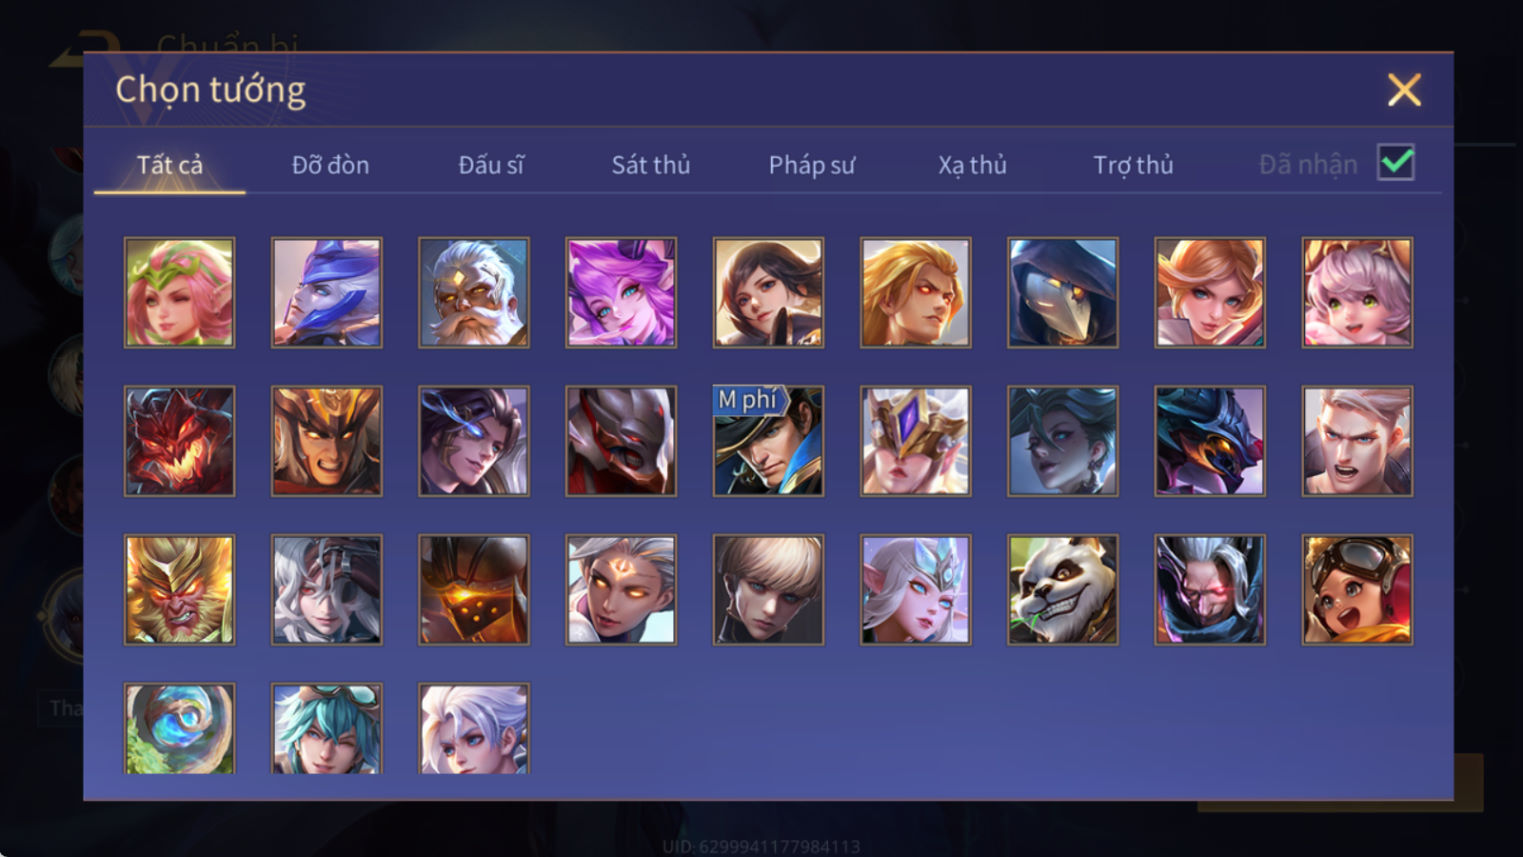This screenshot has width=1523, height=857.
Task: Choose the purple-haired girl hero
Action: click(621, 293)
